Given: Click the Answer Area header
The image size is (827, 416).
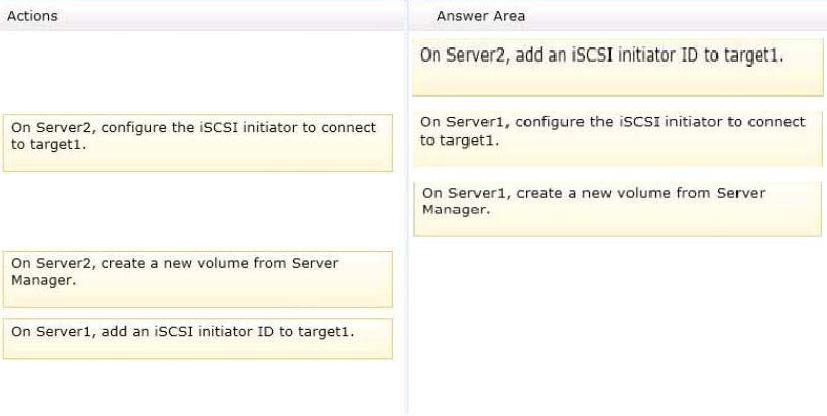Looking at the screenshot, I should coord(618,16).
